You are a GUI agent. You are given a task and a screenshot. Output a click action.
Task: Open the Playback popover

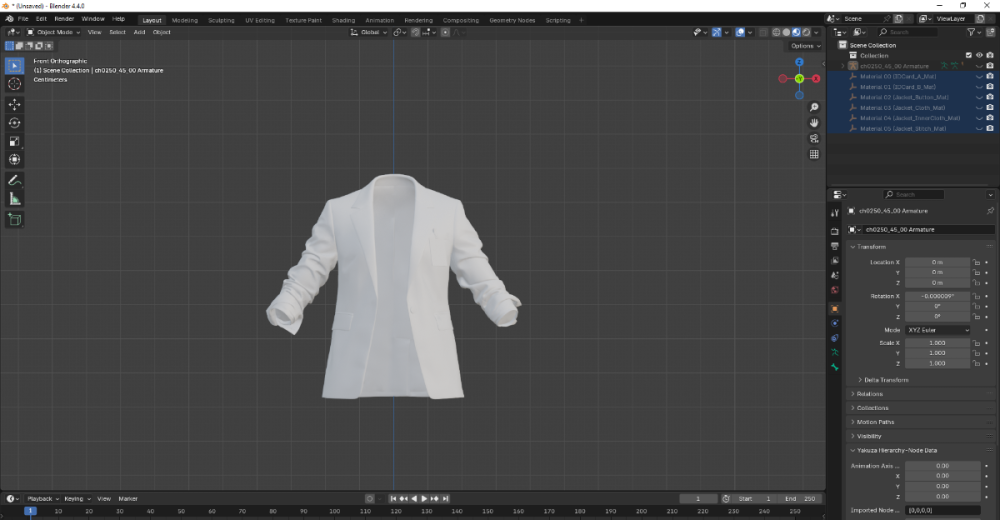coord(42,498)
